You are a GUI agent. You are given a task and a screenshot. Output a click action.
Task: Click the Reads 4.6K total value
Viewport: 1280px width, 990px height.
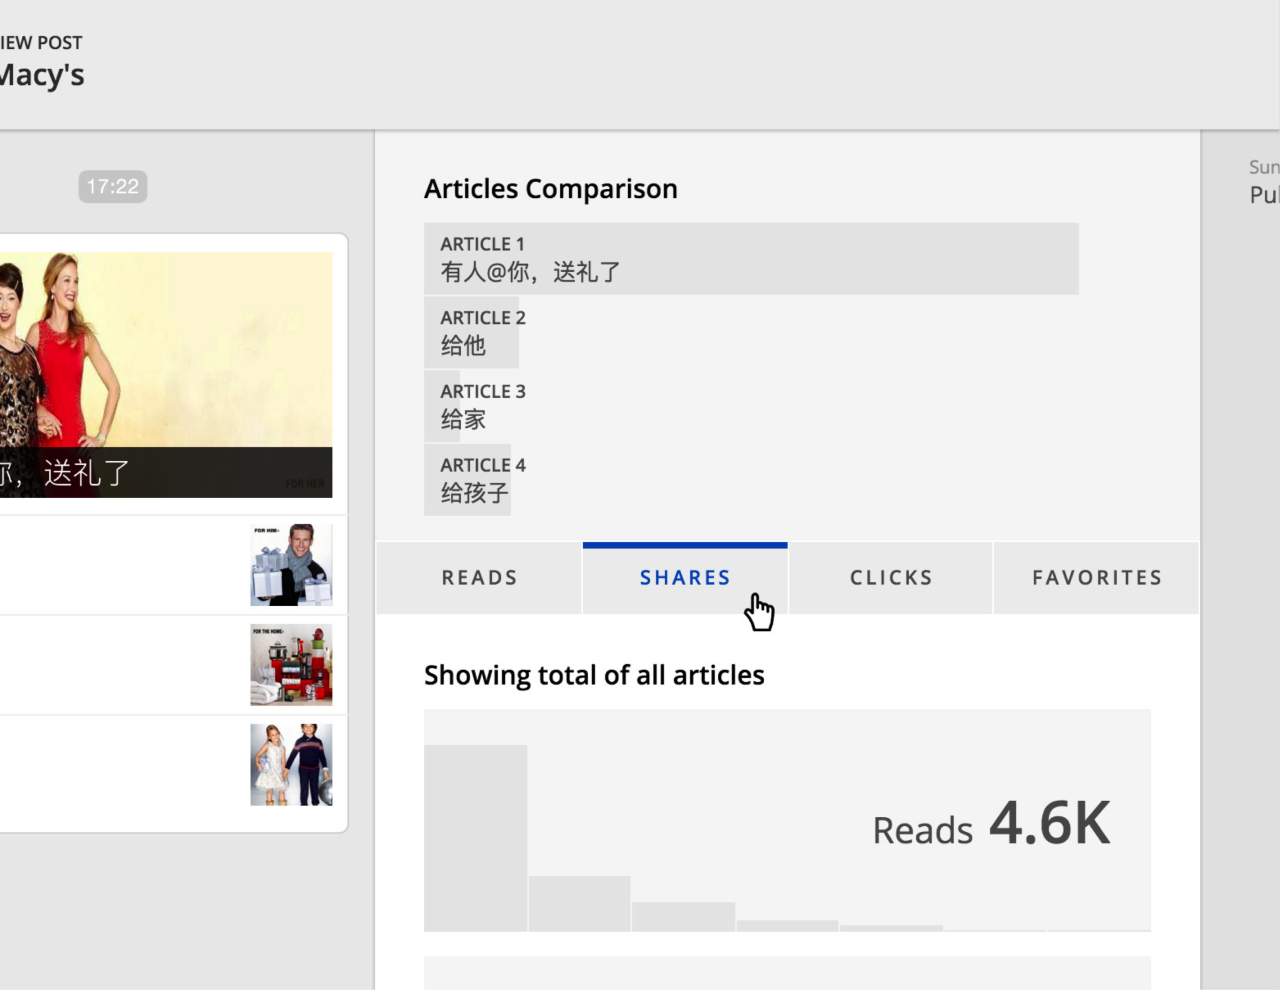[x=991, y=824]
